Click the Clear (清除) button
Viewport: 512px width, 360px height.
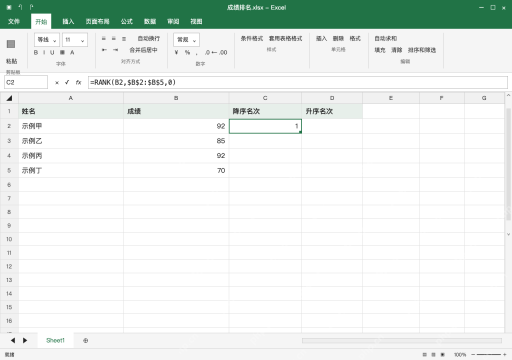[397, 50]
